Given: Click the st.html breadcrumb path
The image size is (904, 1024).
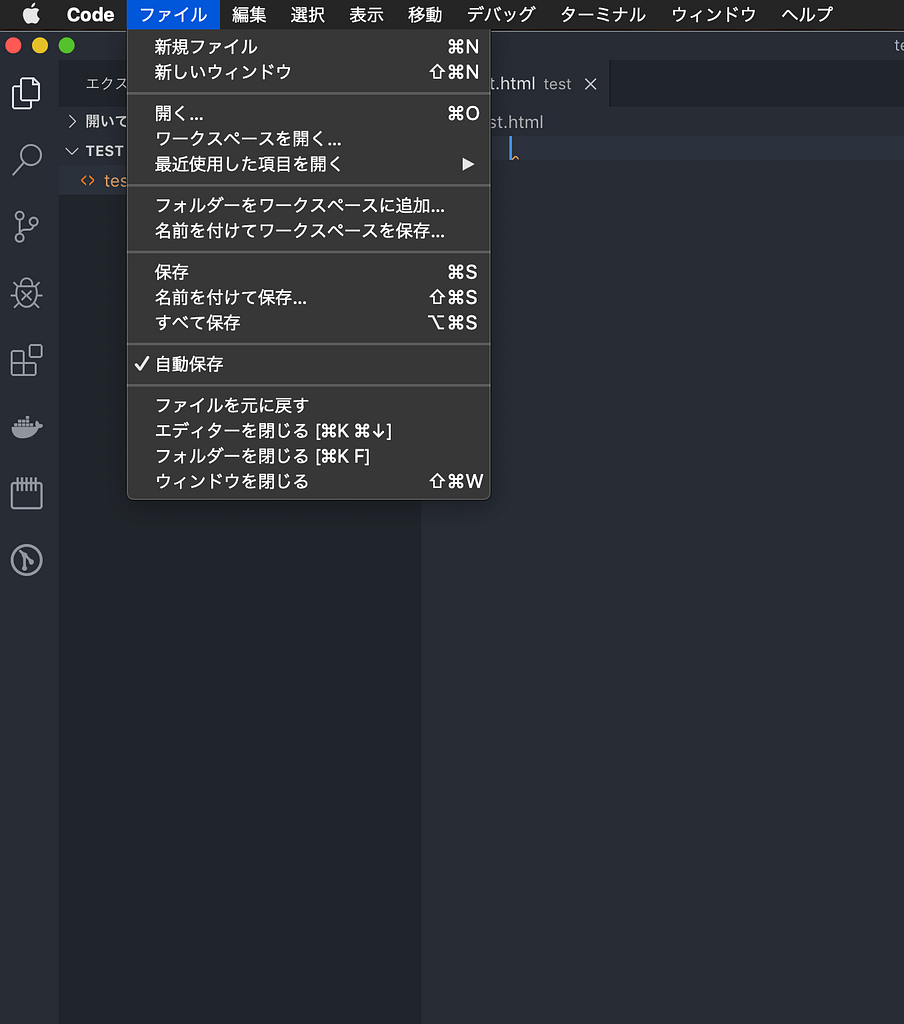Looking at the screenshot, I should coord(516,122).
